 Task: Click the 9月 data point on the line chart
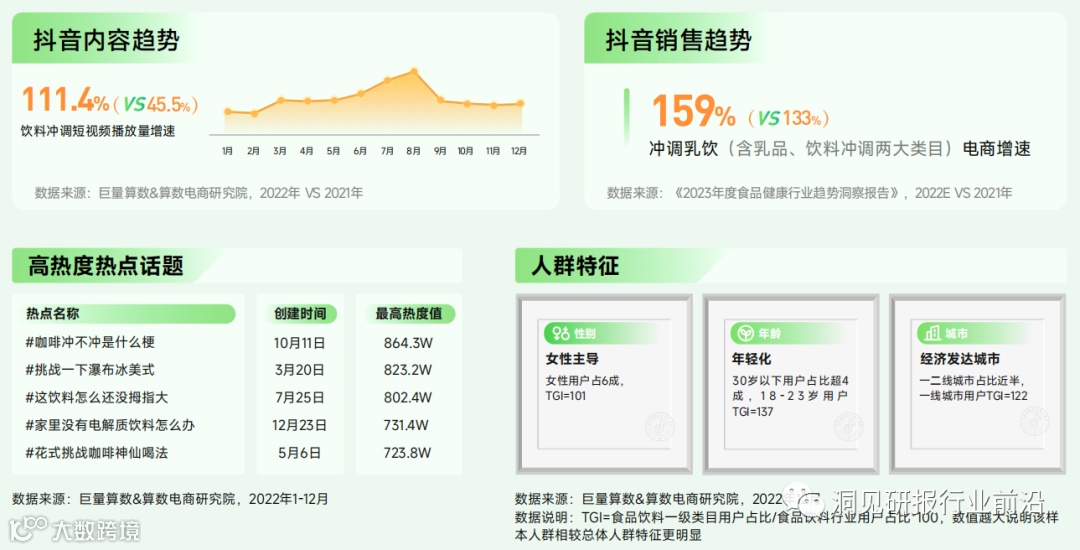coord(441,100)
